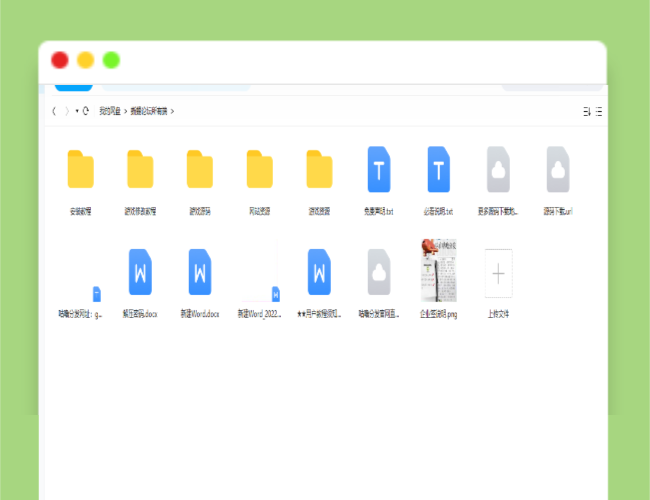Switch to list view icon
The height and width of the screenshot is (500, 650).
click(599, 112)
